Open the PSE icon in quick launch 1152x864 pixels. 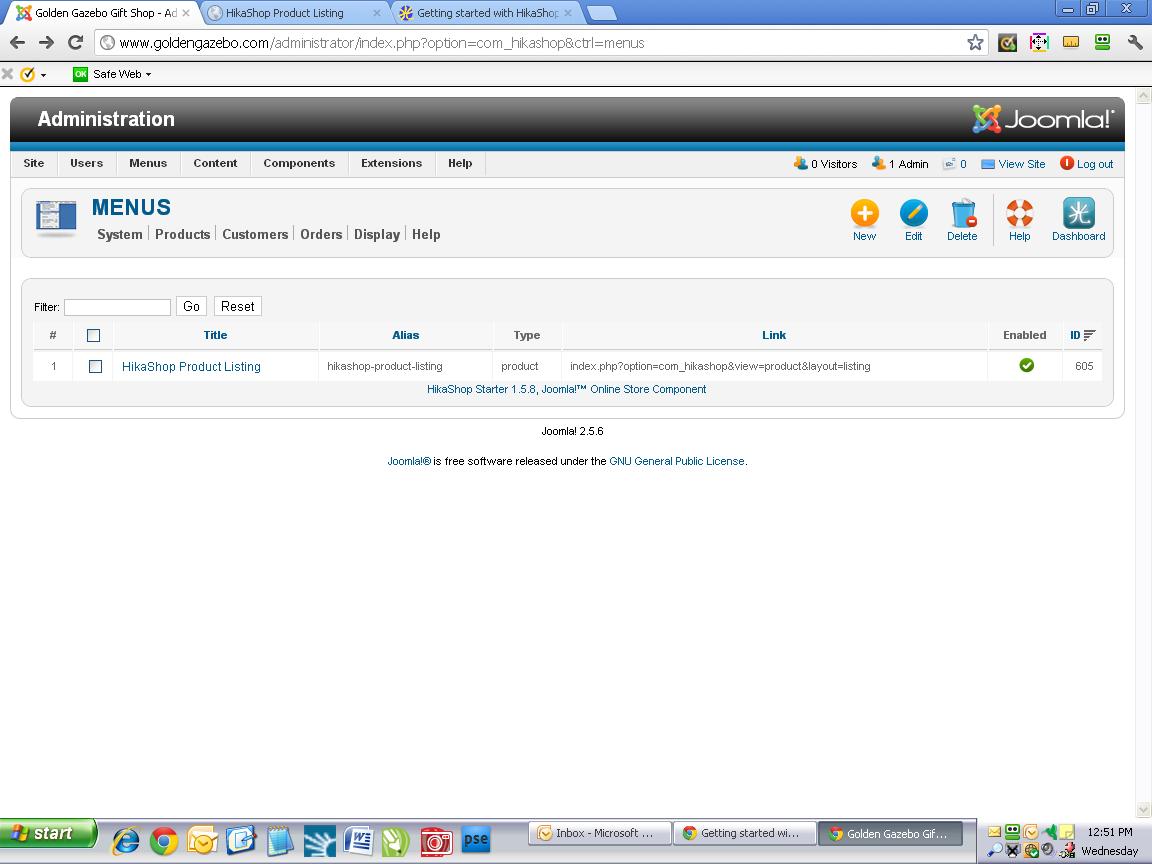[x=475, y=839]
